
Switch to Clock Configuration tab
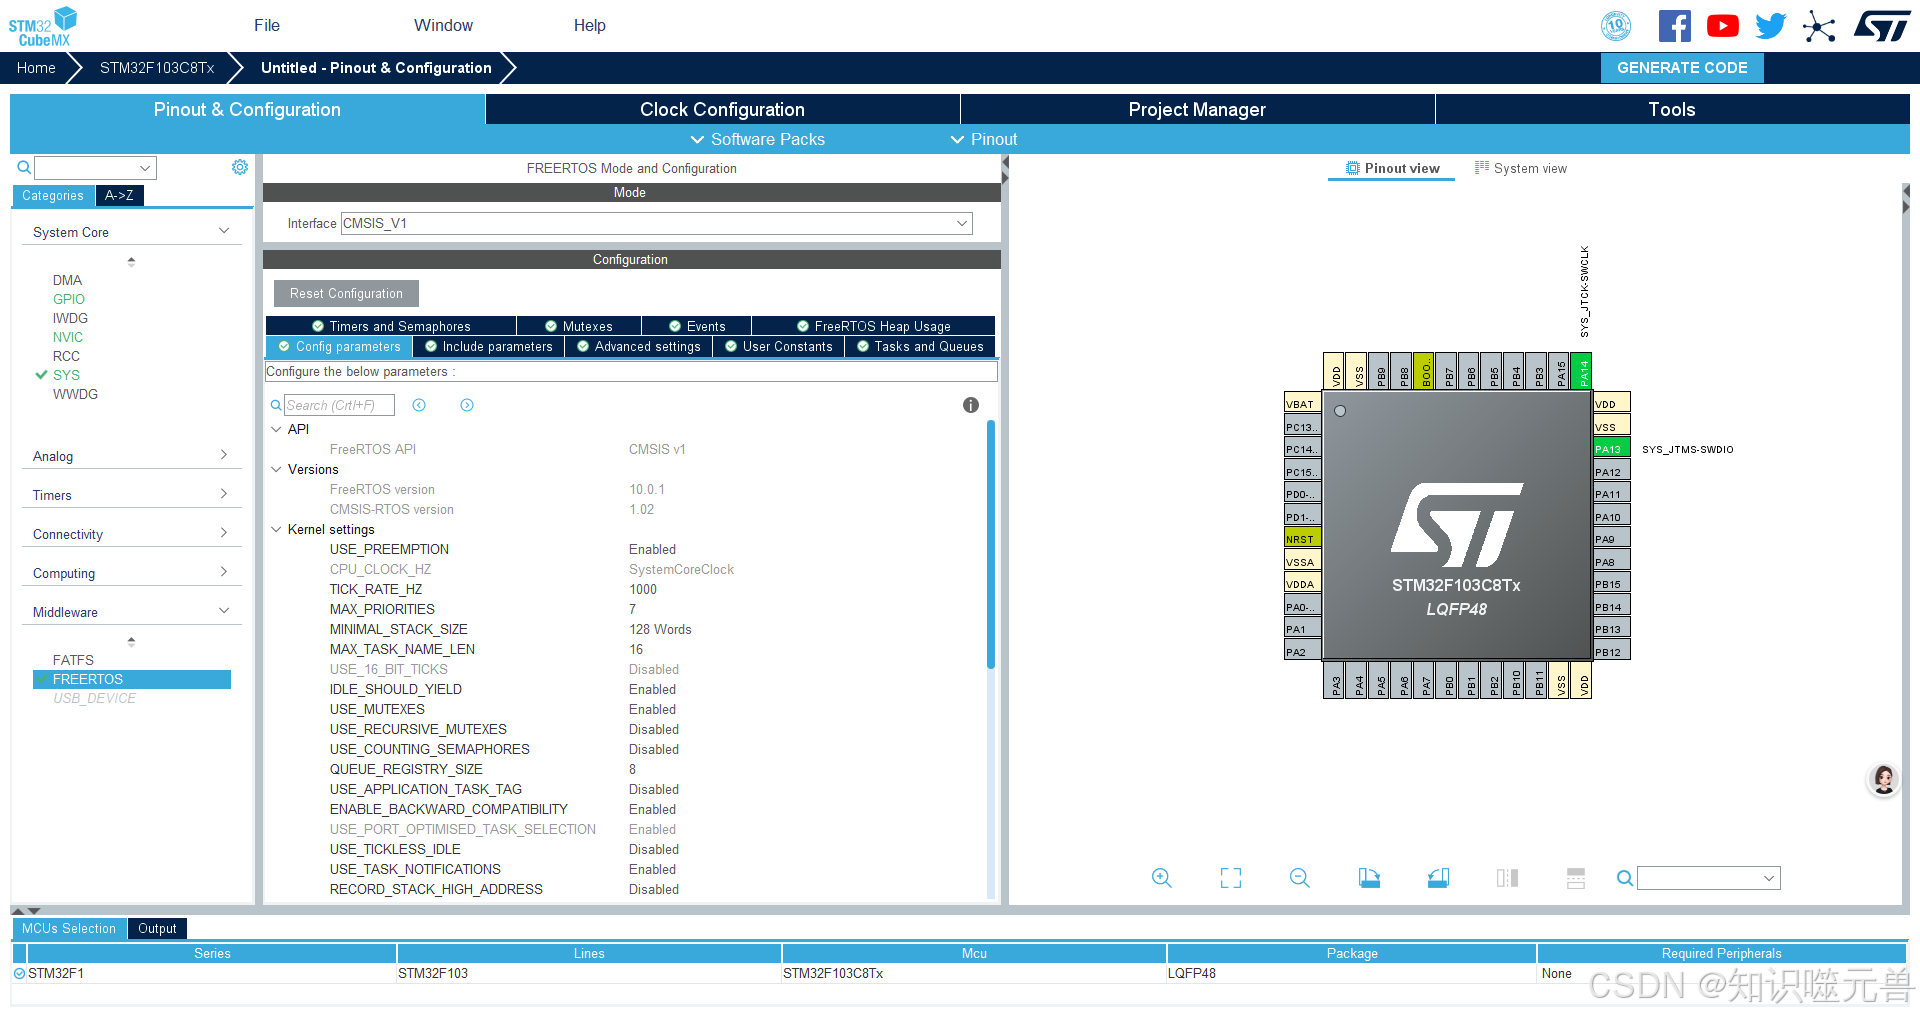pyautogui.click(x=722, y=110)
